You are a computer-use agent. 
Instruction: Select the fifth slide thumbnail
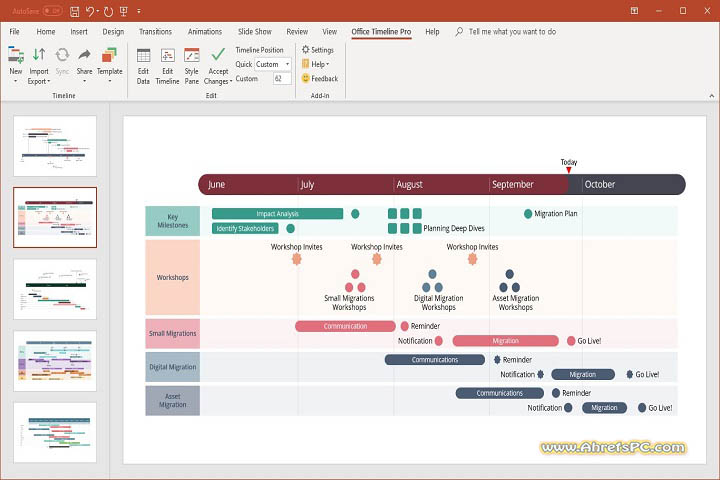(x=55, y=433)
